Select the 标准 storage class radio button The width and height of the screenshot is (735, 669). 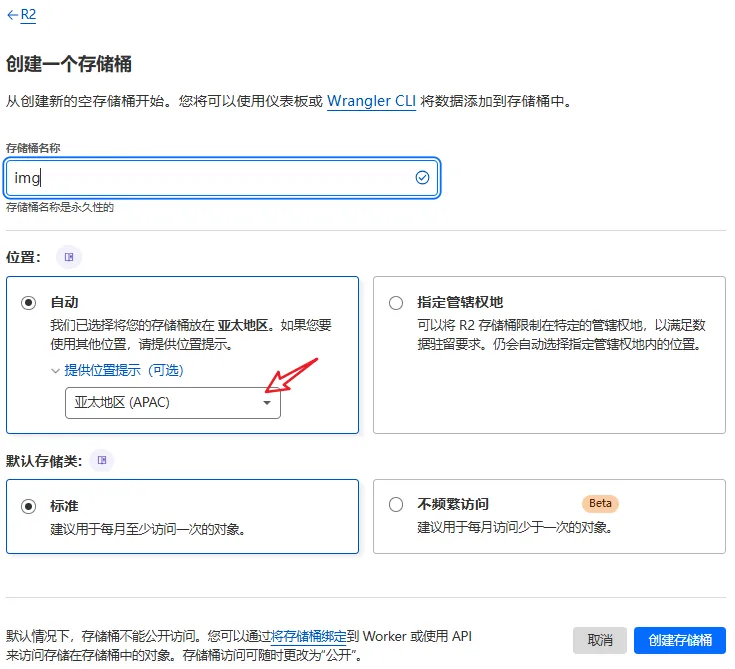(28, 506)
